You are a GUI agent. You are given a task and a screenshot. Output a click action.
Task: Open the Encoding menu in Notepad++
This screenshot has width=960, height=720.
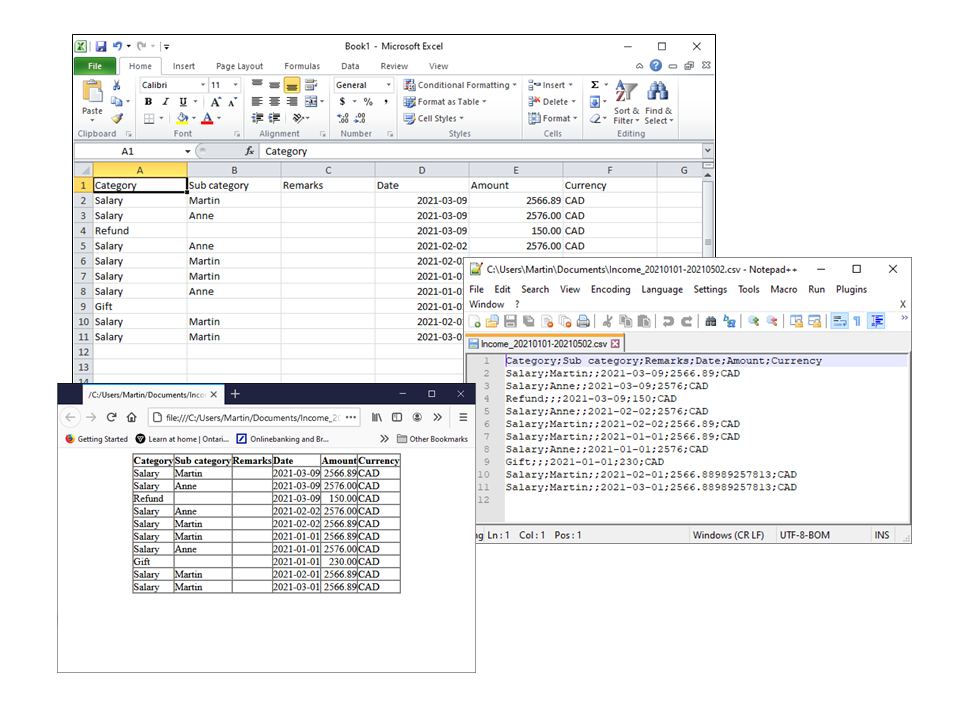(610, 289)
